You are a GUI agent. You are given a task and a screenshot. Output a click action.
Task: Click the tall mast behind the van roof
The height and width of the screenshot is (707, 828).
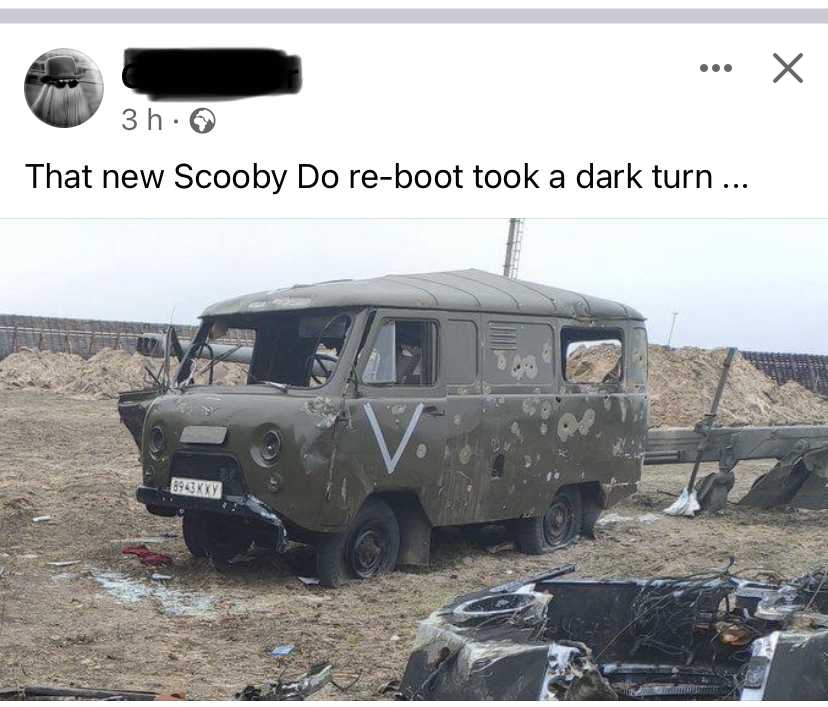click(514, 247)
